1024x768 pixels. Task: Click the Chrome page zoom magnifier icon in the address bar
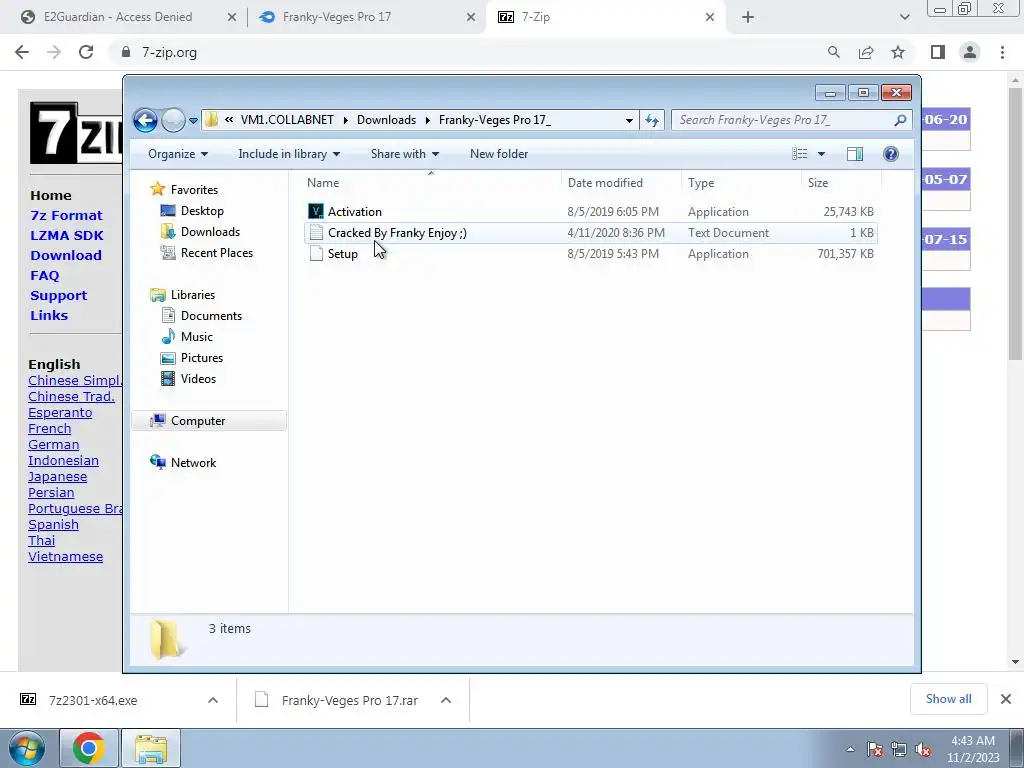(x=834, y=52)
